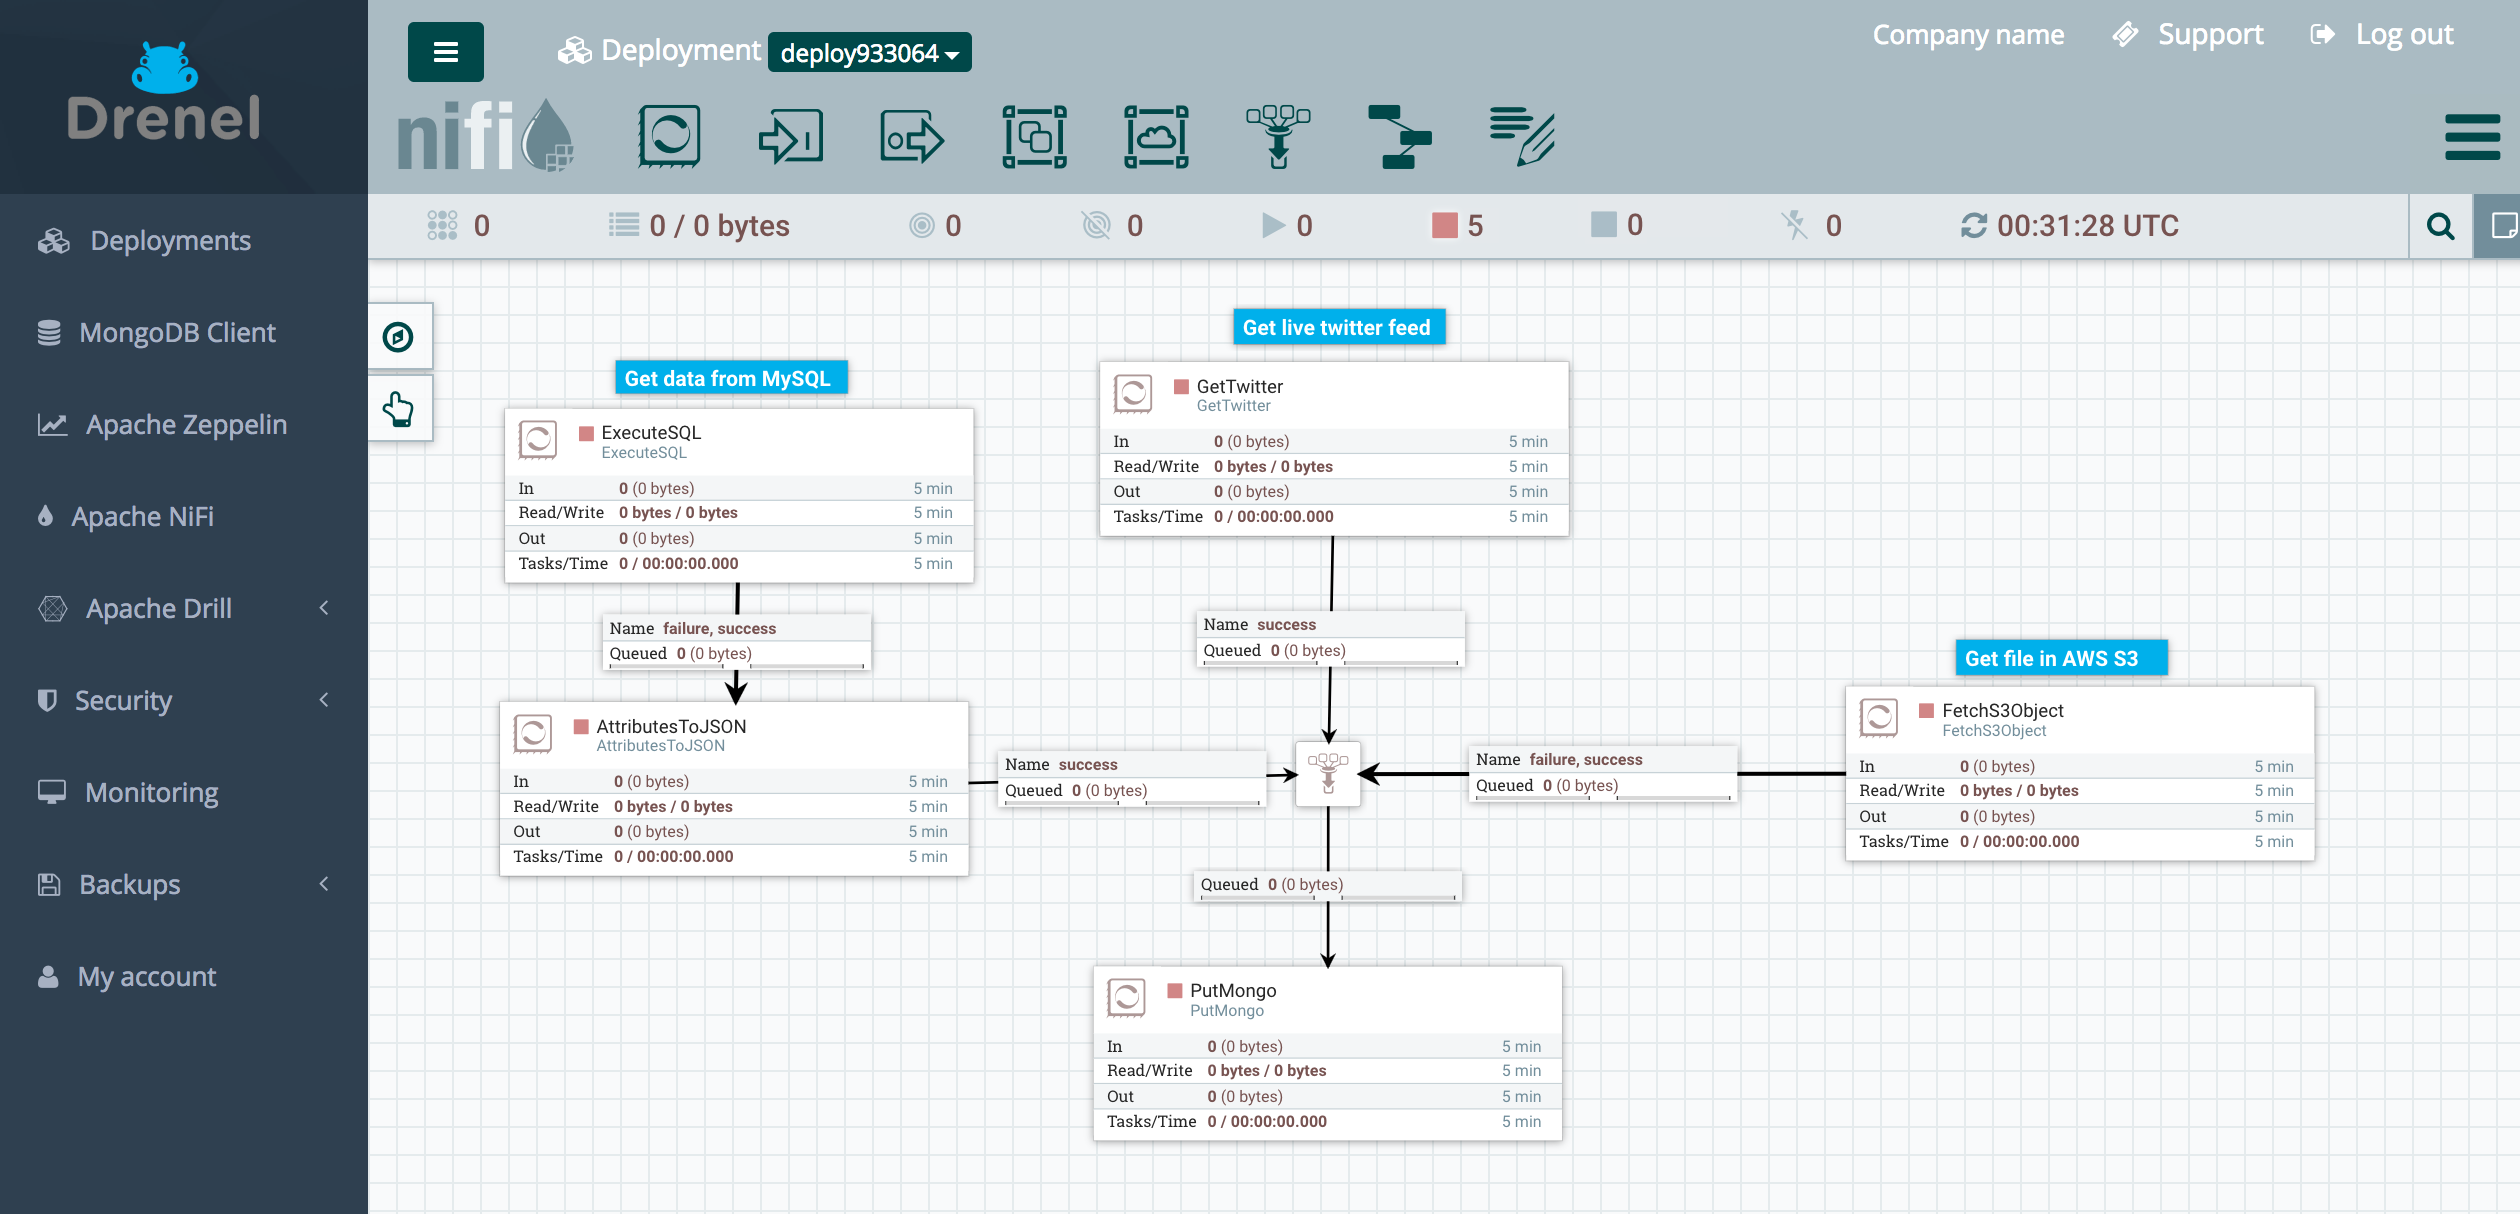This screenshot has width=2520, height=1214.
Task: Click the AttributesToJSON processor icon
Action: (x=533, y=734)
